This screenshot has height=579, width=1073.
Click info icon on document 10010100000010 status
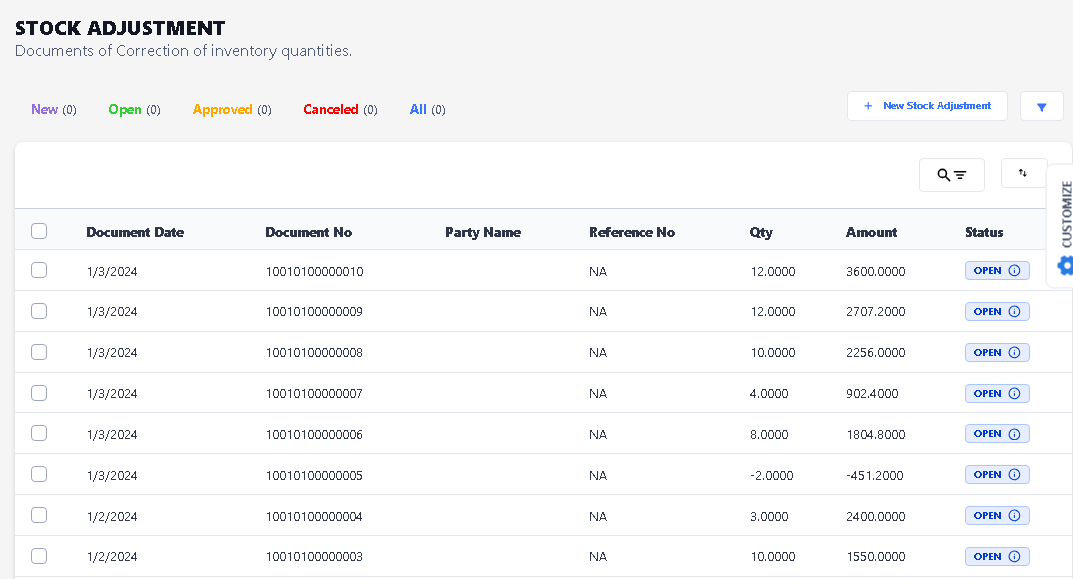coord(1014,271)
